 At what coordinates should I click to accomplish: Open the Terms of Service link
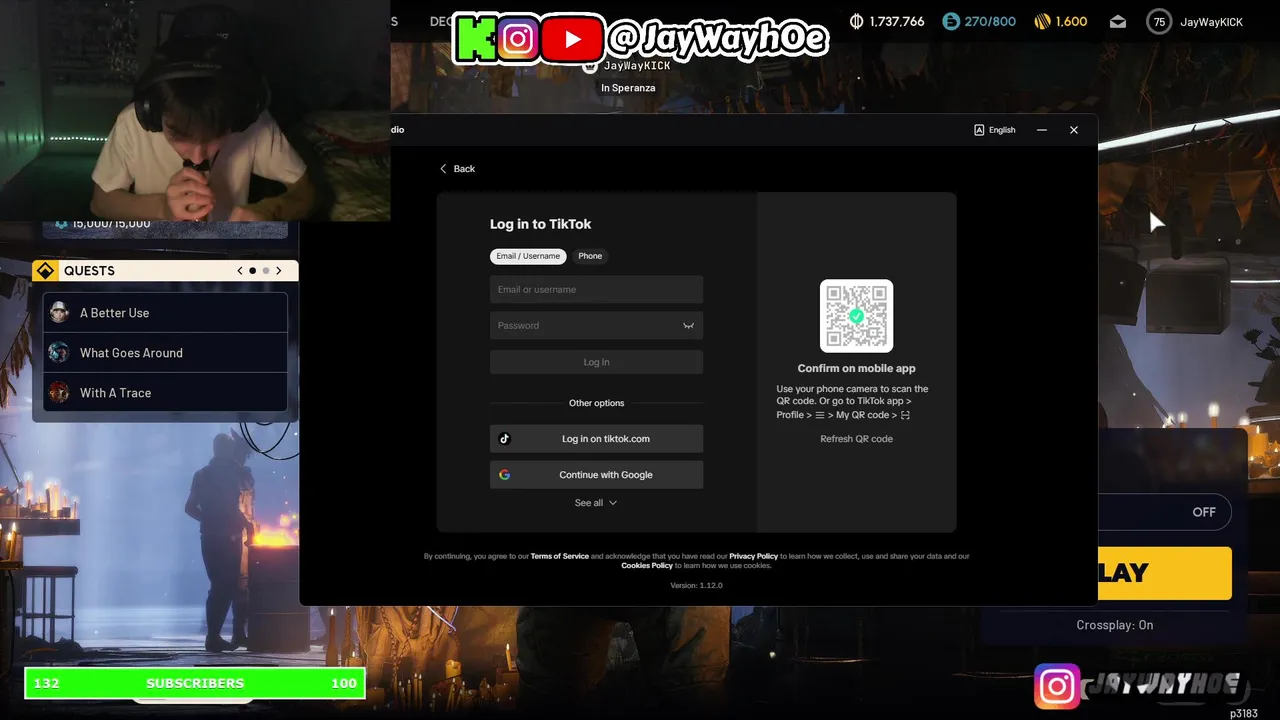(559, 556)
